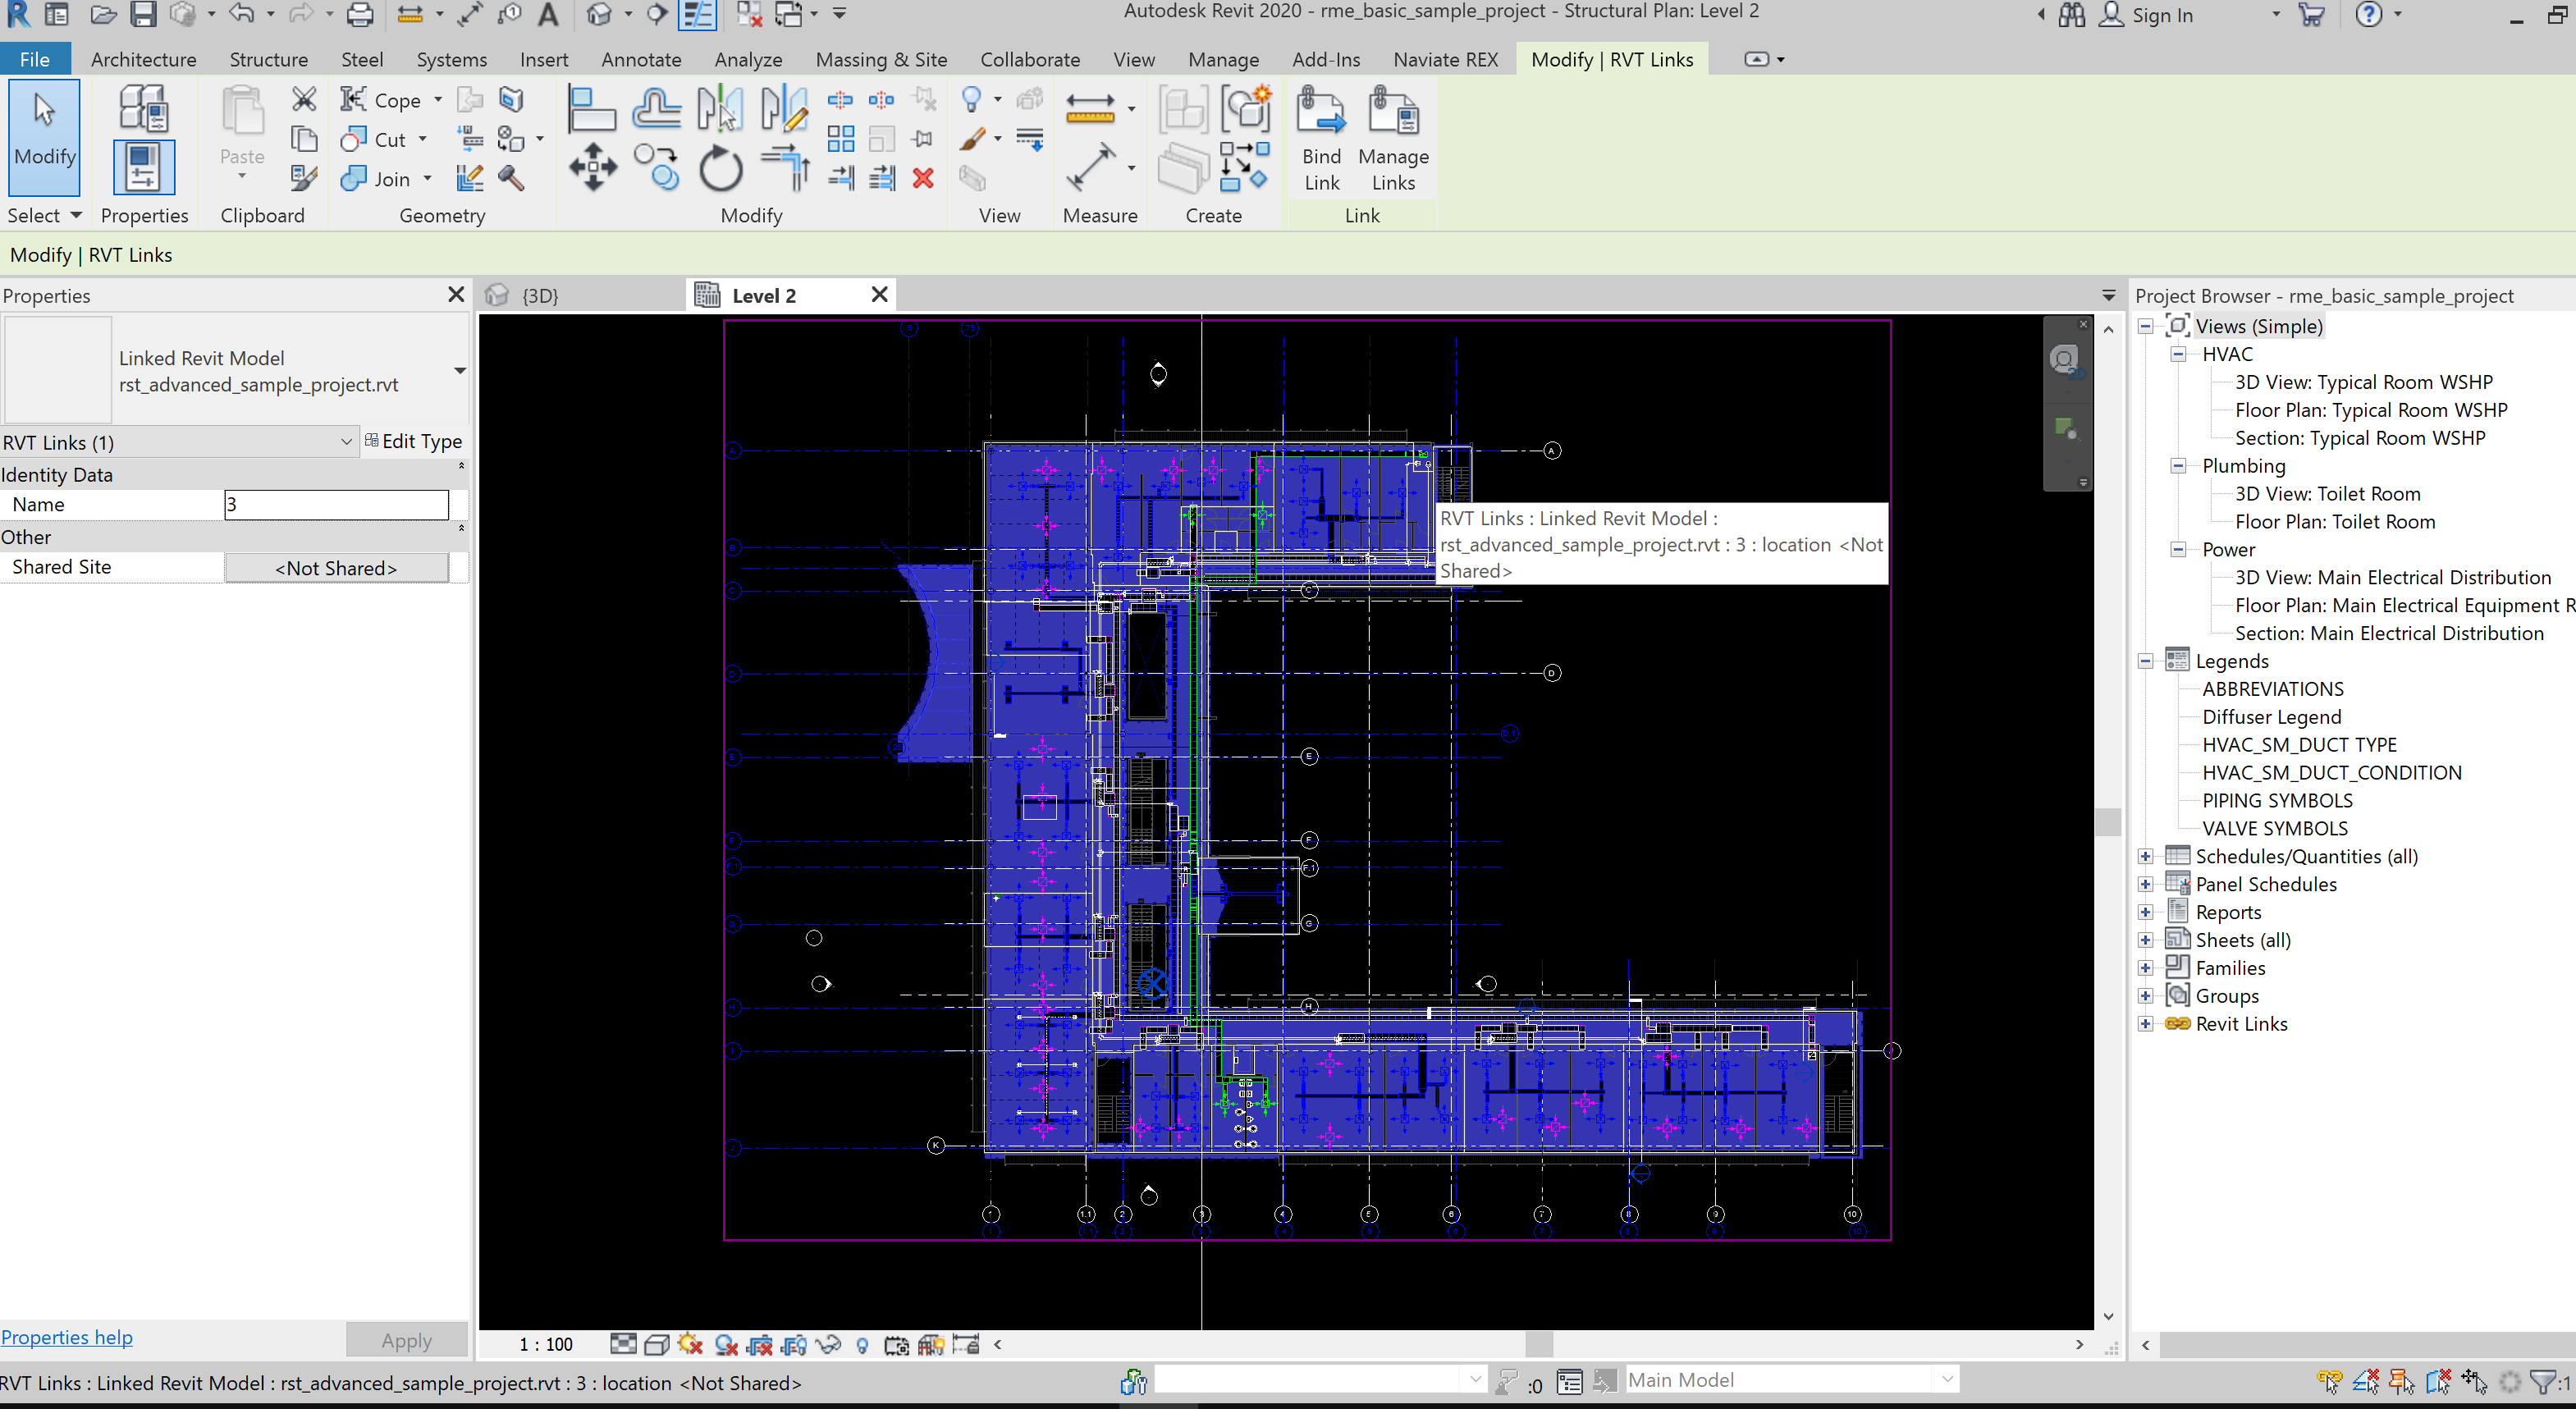Click the Demolish hammer icon
The height and width of the screenshot is (1409, 2576).
511,178
